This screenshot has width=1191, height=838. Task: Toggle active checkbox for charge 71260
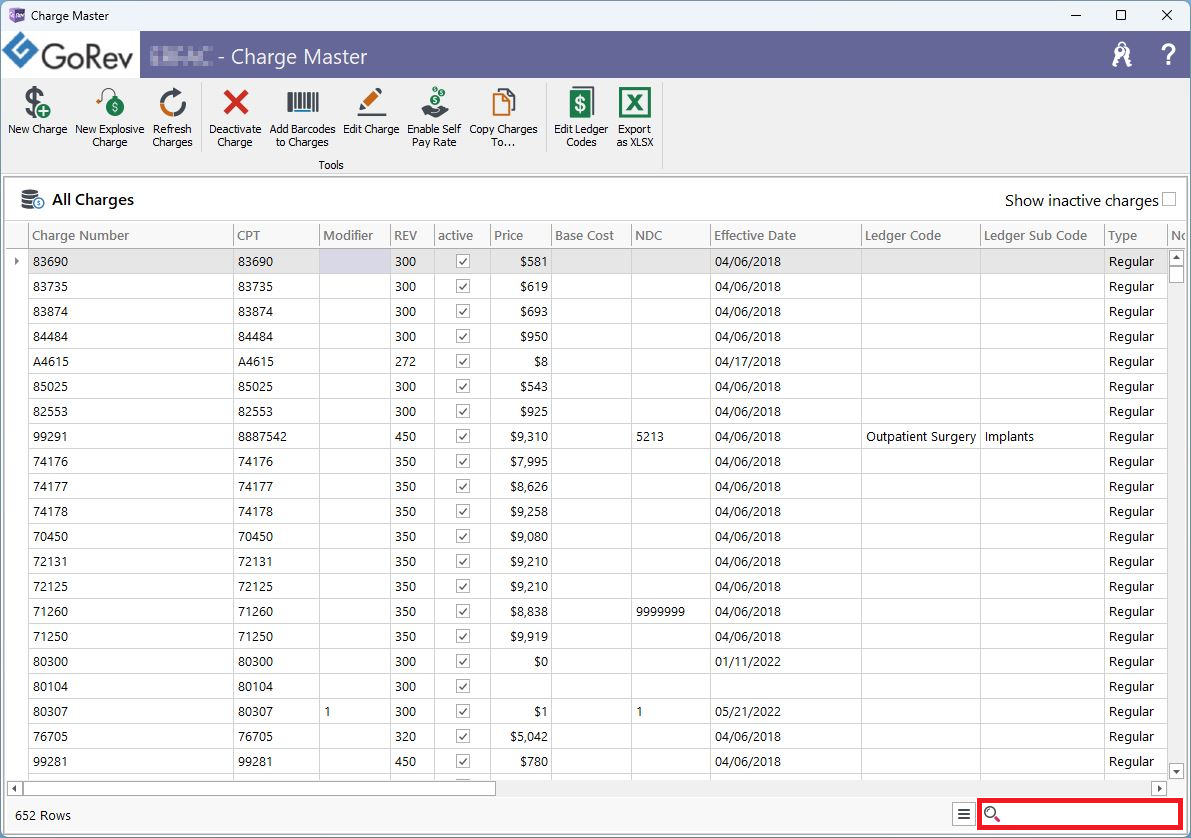(463, 612)
